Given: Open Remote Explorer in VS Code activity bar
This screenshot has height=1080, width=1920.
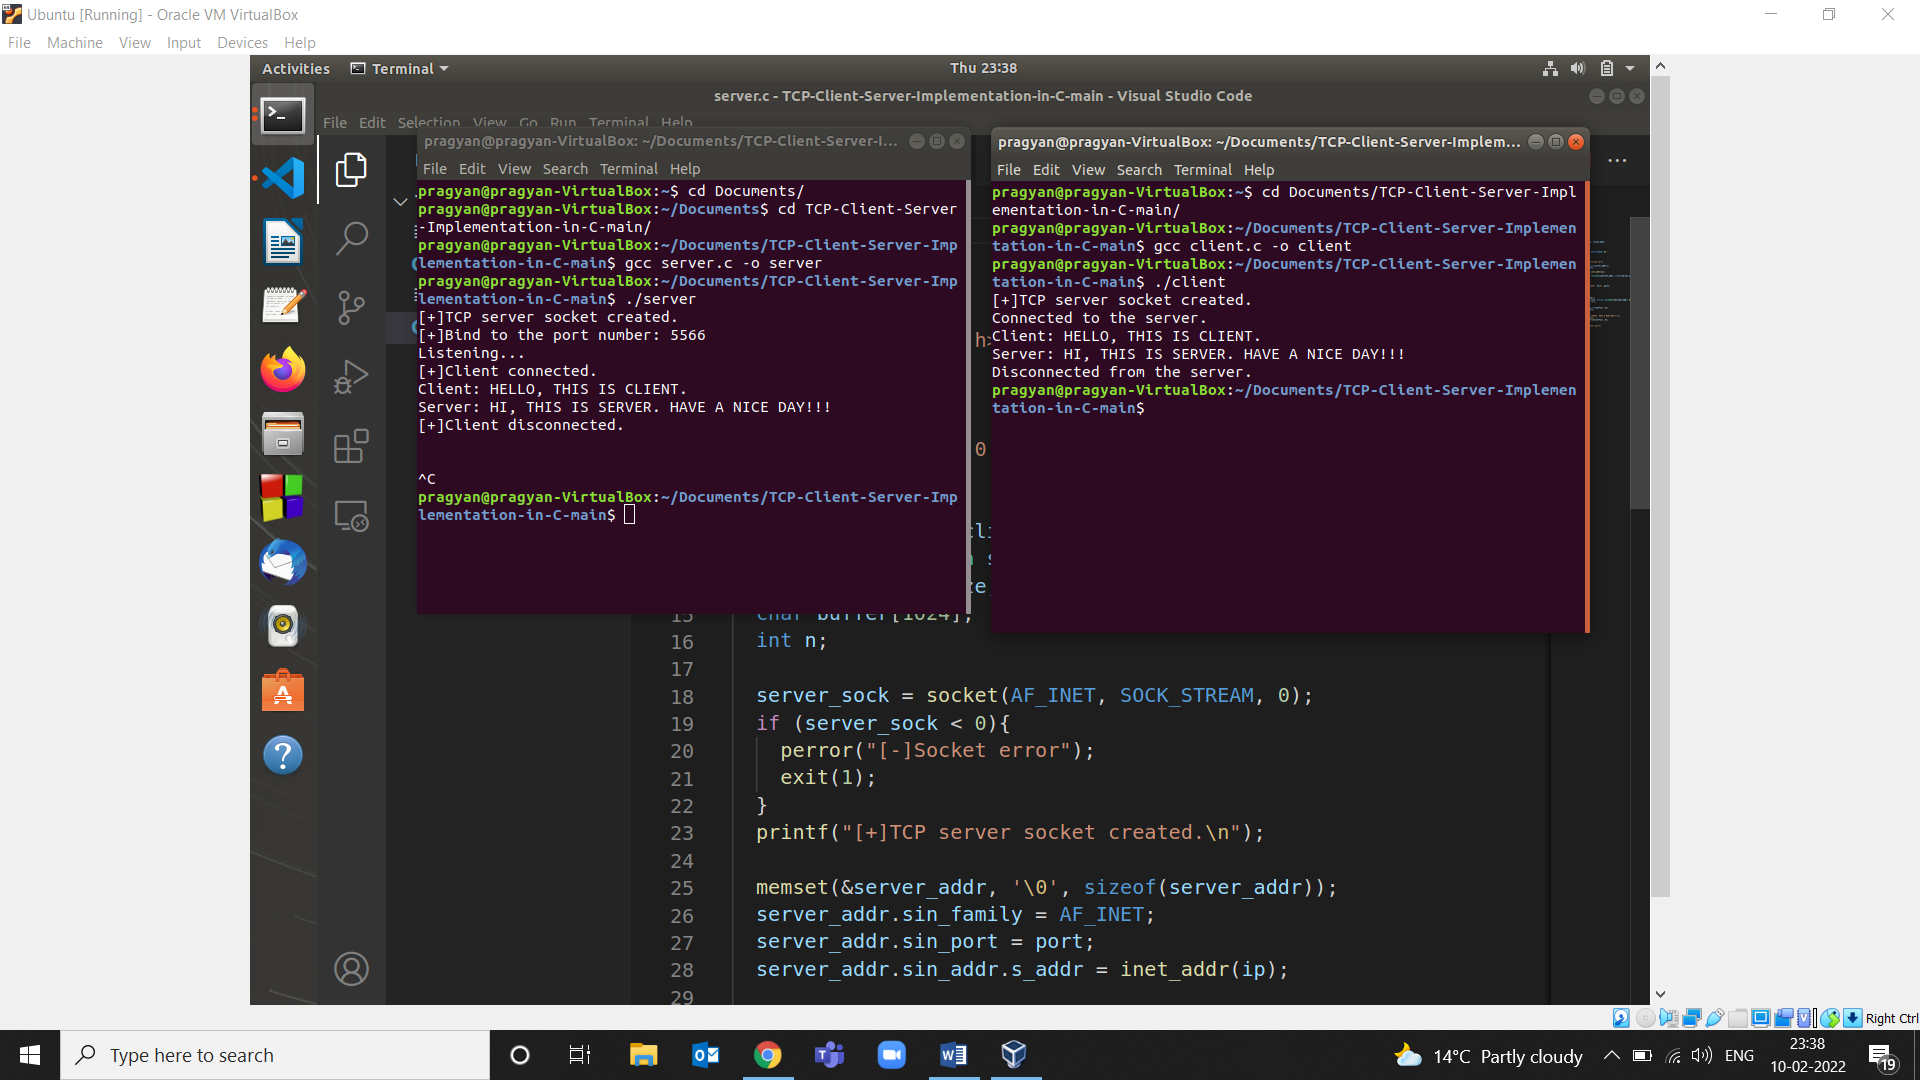Looking at the screenshot, I should [x=351, y=515].
